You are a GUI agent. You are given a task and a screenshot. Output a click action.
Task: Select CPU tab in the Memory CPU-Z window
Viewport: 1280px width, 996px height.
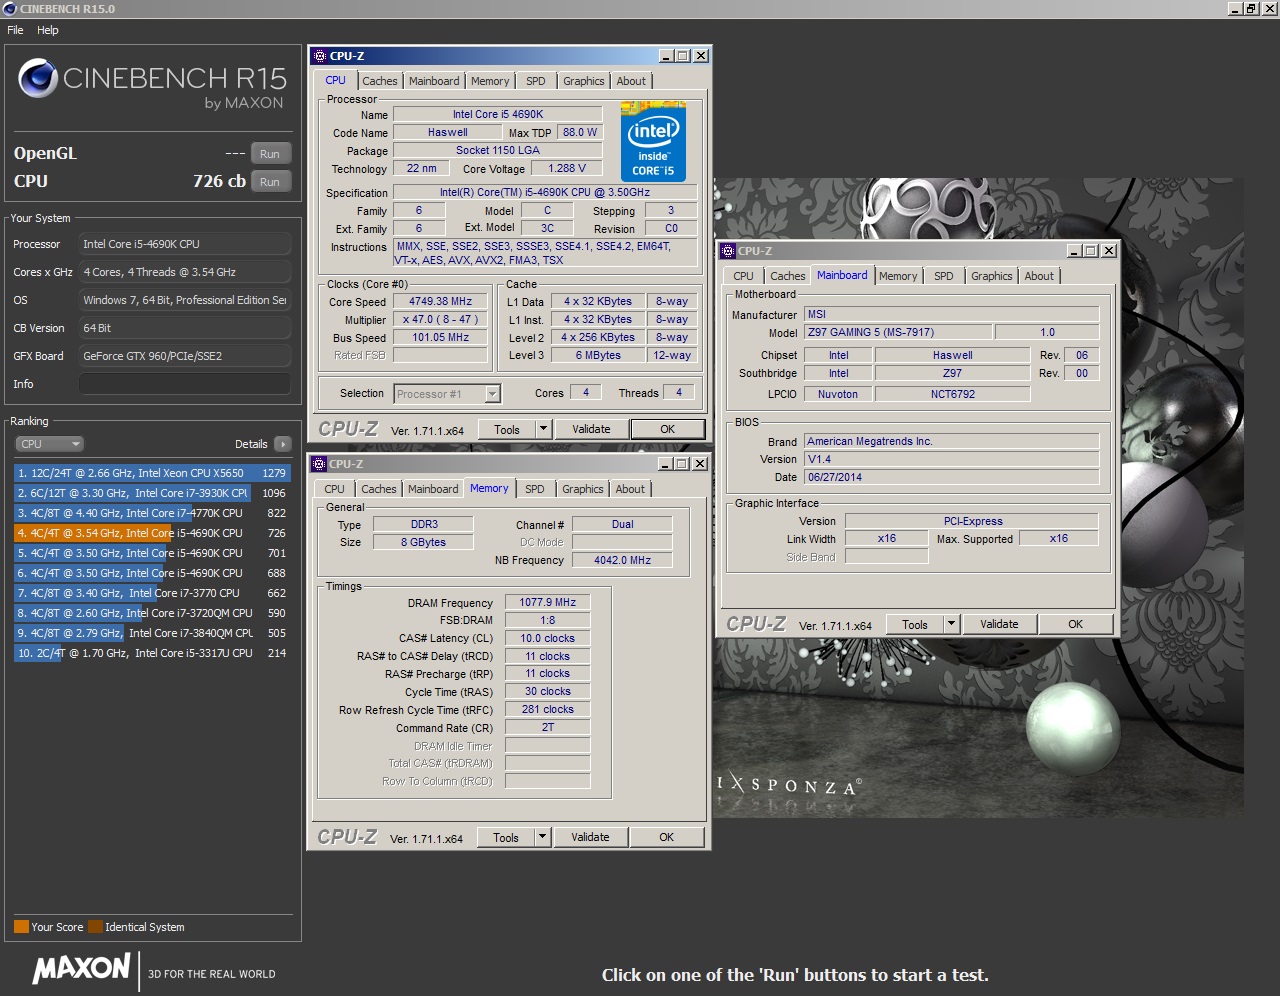tap(335, 489)
